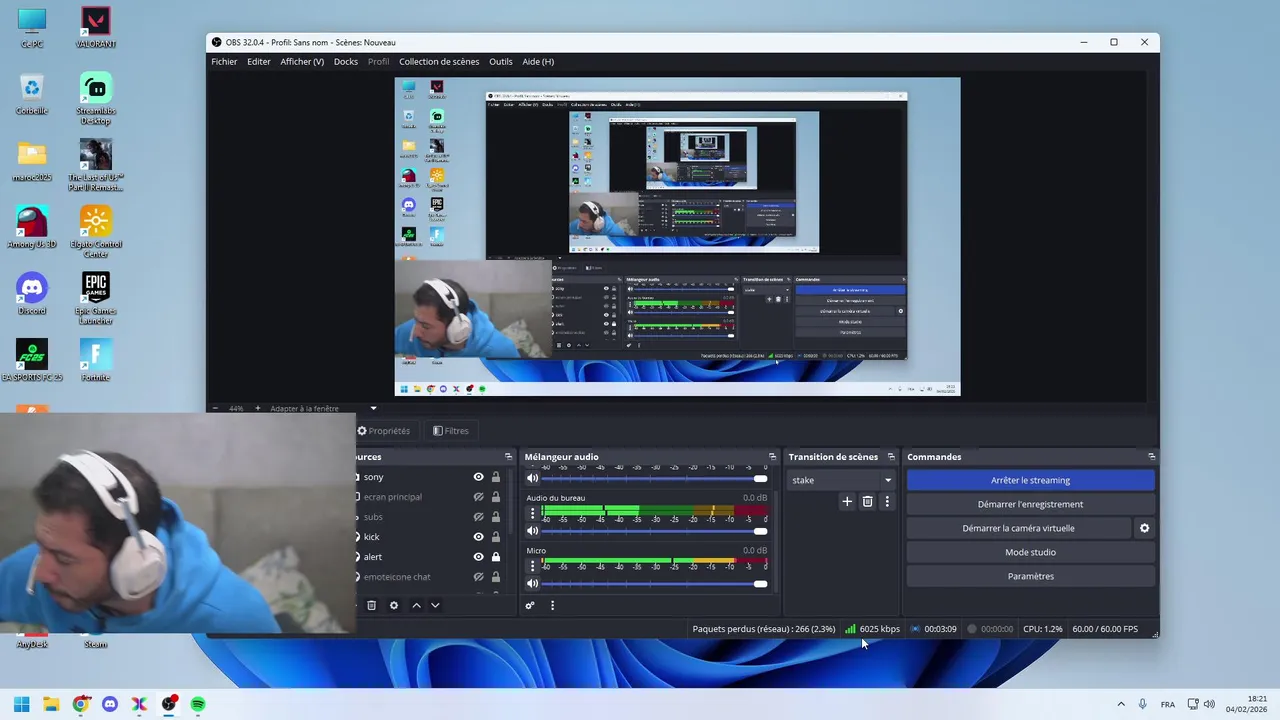This screenshot has width=1280, height=720.
Task: Show the ecran principal source
Action: click(478, 497)
